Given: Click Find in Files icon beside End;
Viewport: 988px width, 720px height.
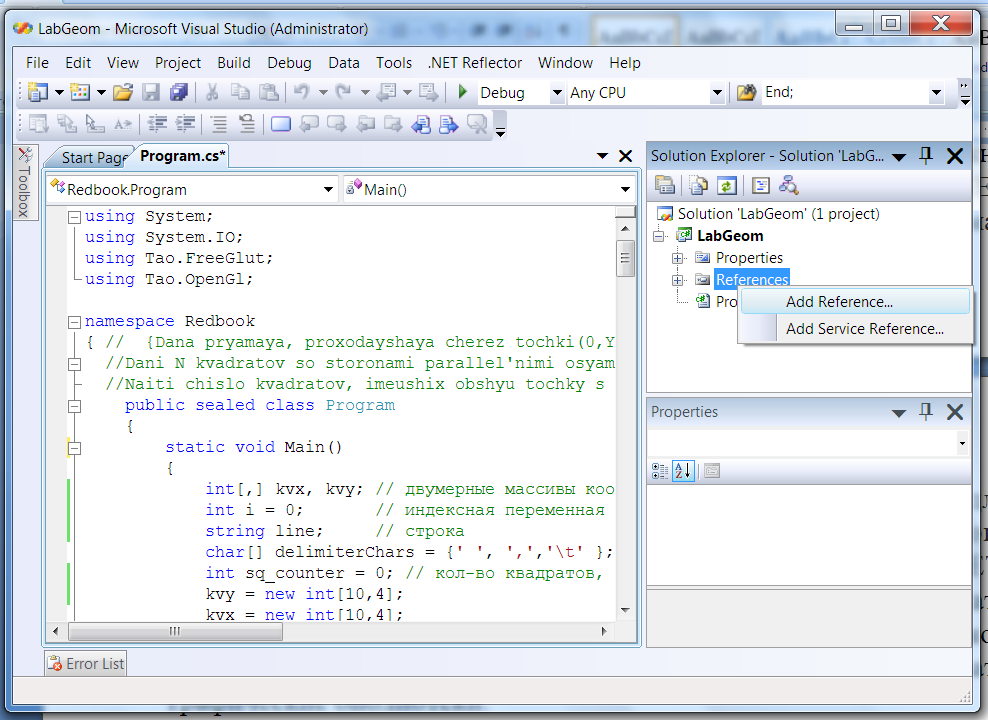Looking at the screenshot, I should (747, 93).
